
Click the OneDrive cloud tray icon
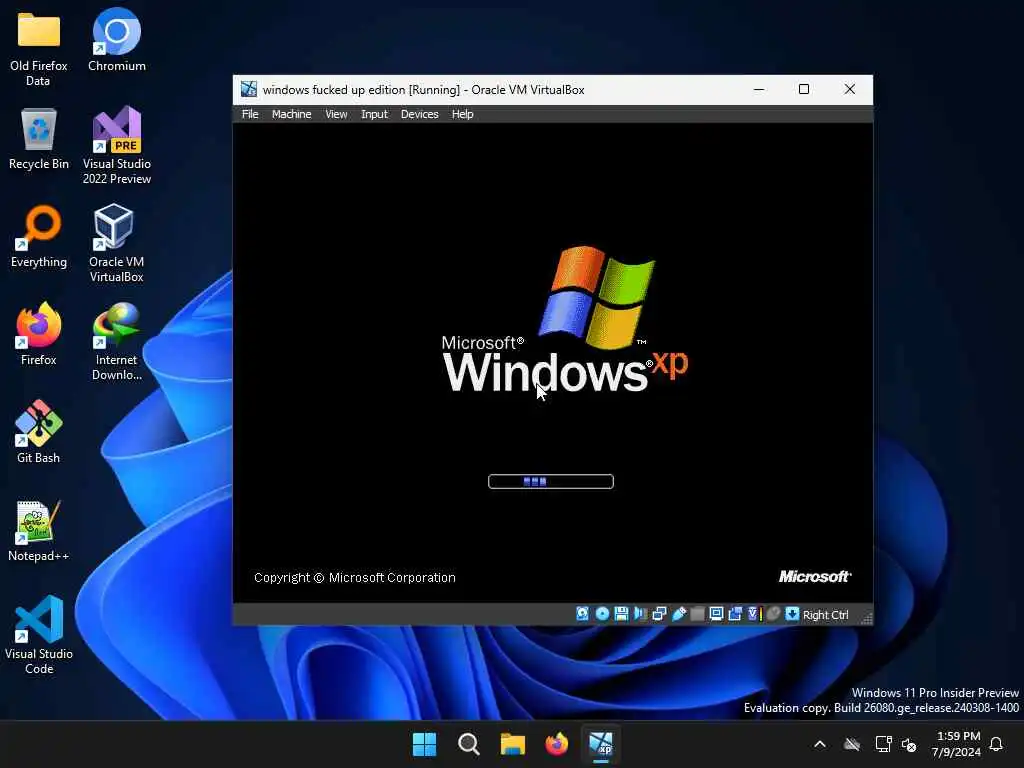tap(852, 744)
